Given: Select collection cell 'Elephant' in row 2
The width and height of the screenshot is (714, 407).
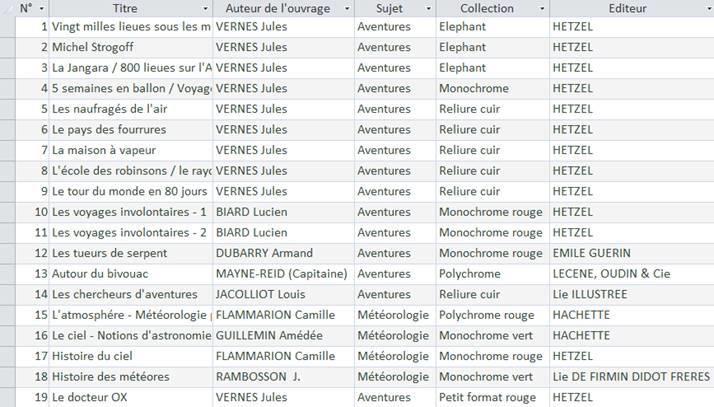Looking at the screenshot, I should coord(493,47).
